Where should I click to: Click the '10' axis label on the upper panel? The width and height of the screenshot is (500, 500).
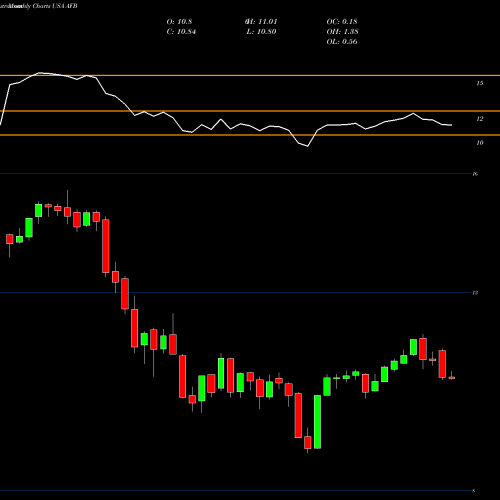[480, 143]
